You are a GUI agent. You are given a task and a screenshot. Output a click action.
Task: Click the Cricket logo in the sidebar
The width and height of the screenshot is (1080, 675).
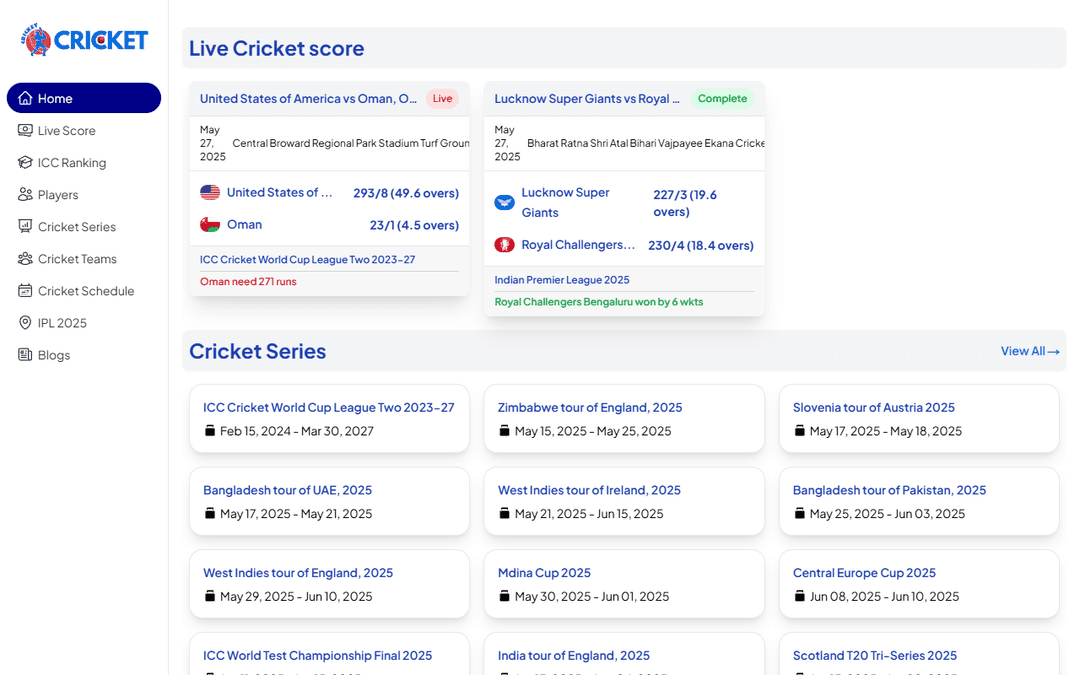(x=84, y=40)
